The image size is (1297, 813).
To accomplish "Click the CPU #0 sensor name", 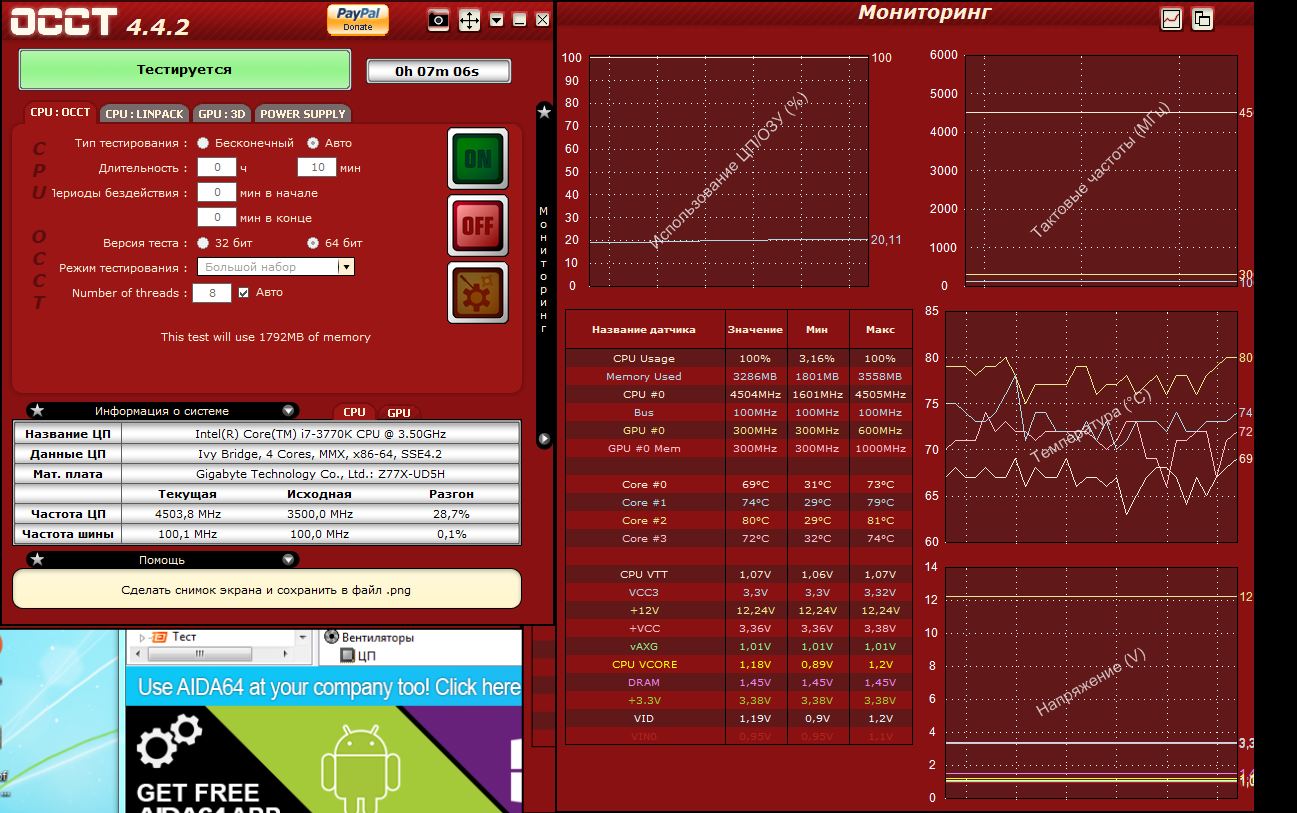I will pos(644,394).
